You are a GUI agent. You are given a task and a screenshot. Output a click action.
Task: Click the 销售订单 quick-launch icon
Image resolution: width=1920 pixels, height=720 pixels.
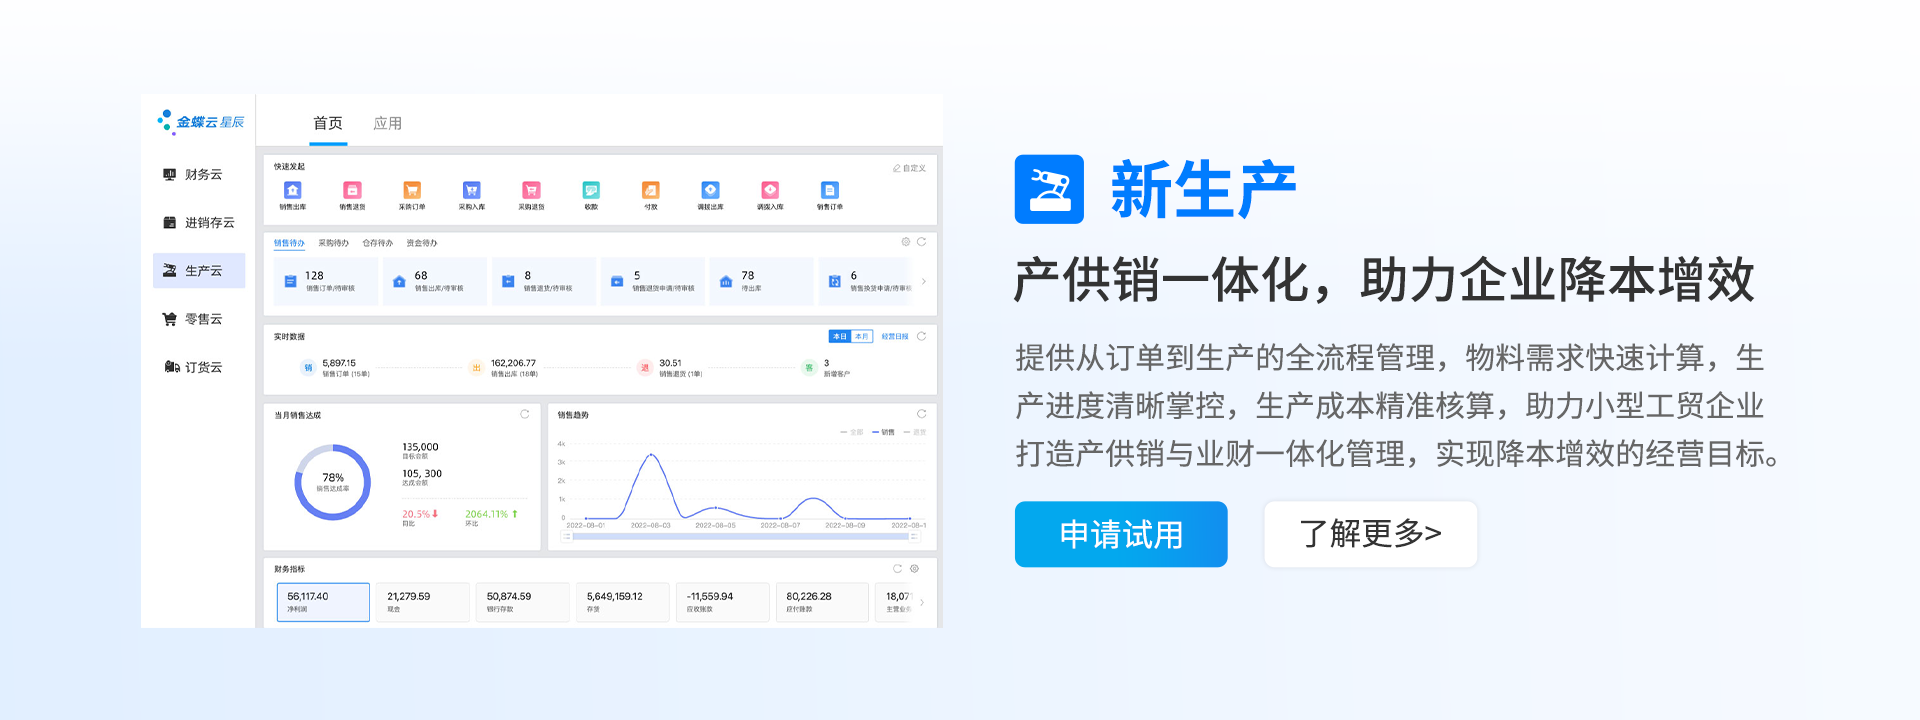tap(829, 191)
